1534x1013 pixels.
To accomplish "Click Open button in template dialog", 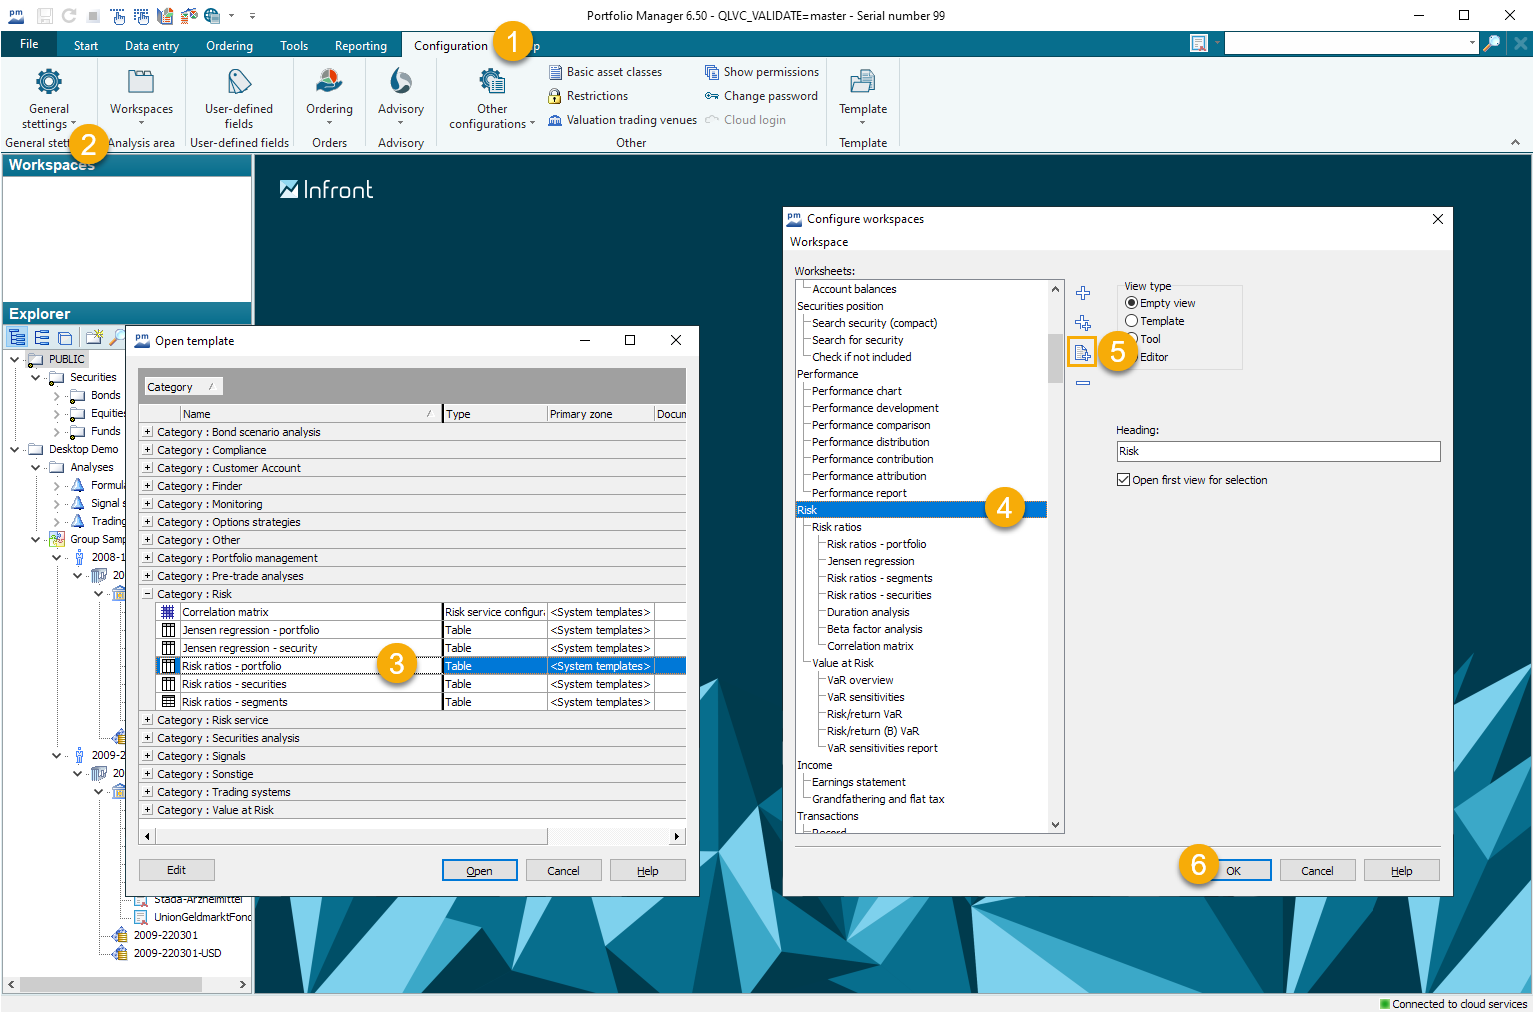I will (479, 871).
